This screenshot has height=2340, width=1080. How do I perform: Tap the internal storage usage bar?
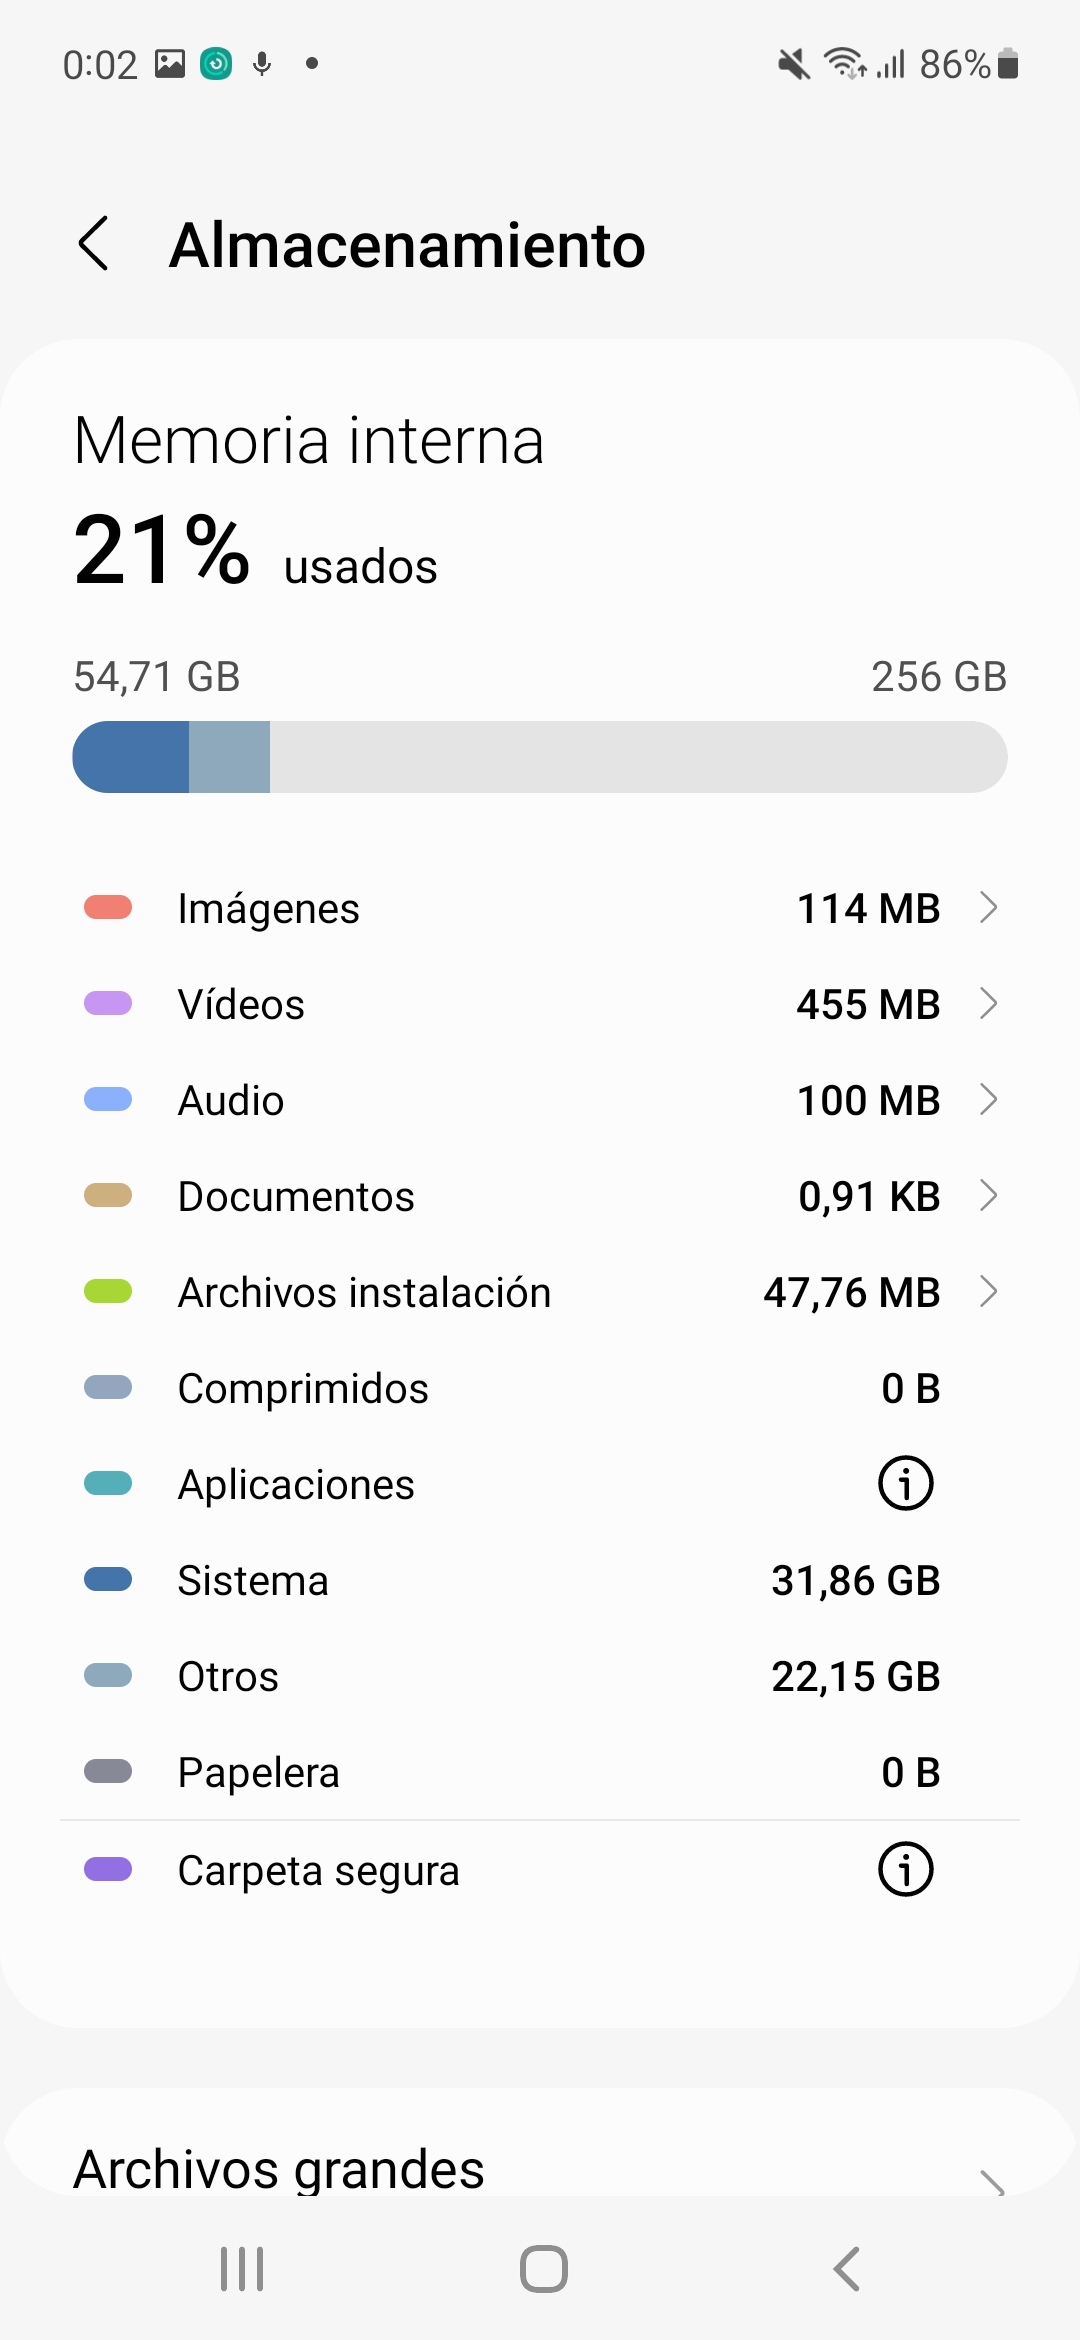540,757
